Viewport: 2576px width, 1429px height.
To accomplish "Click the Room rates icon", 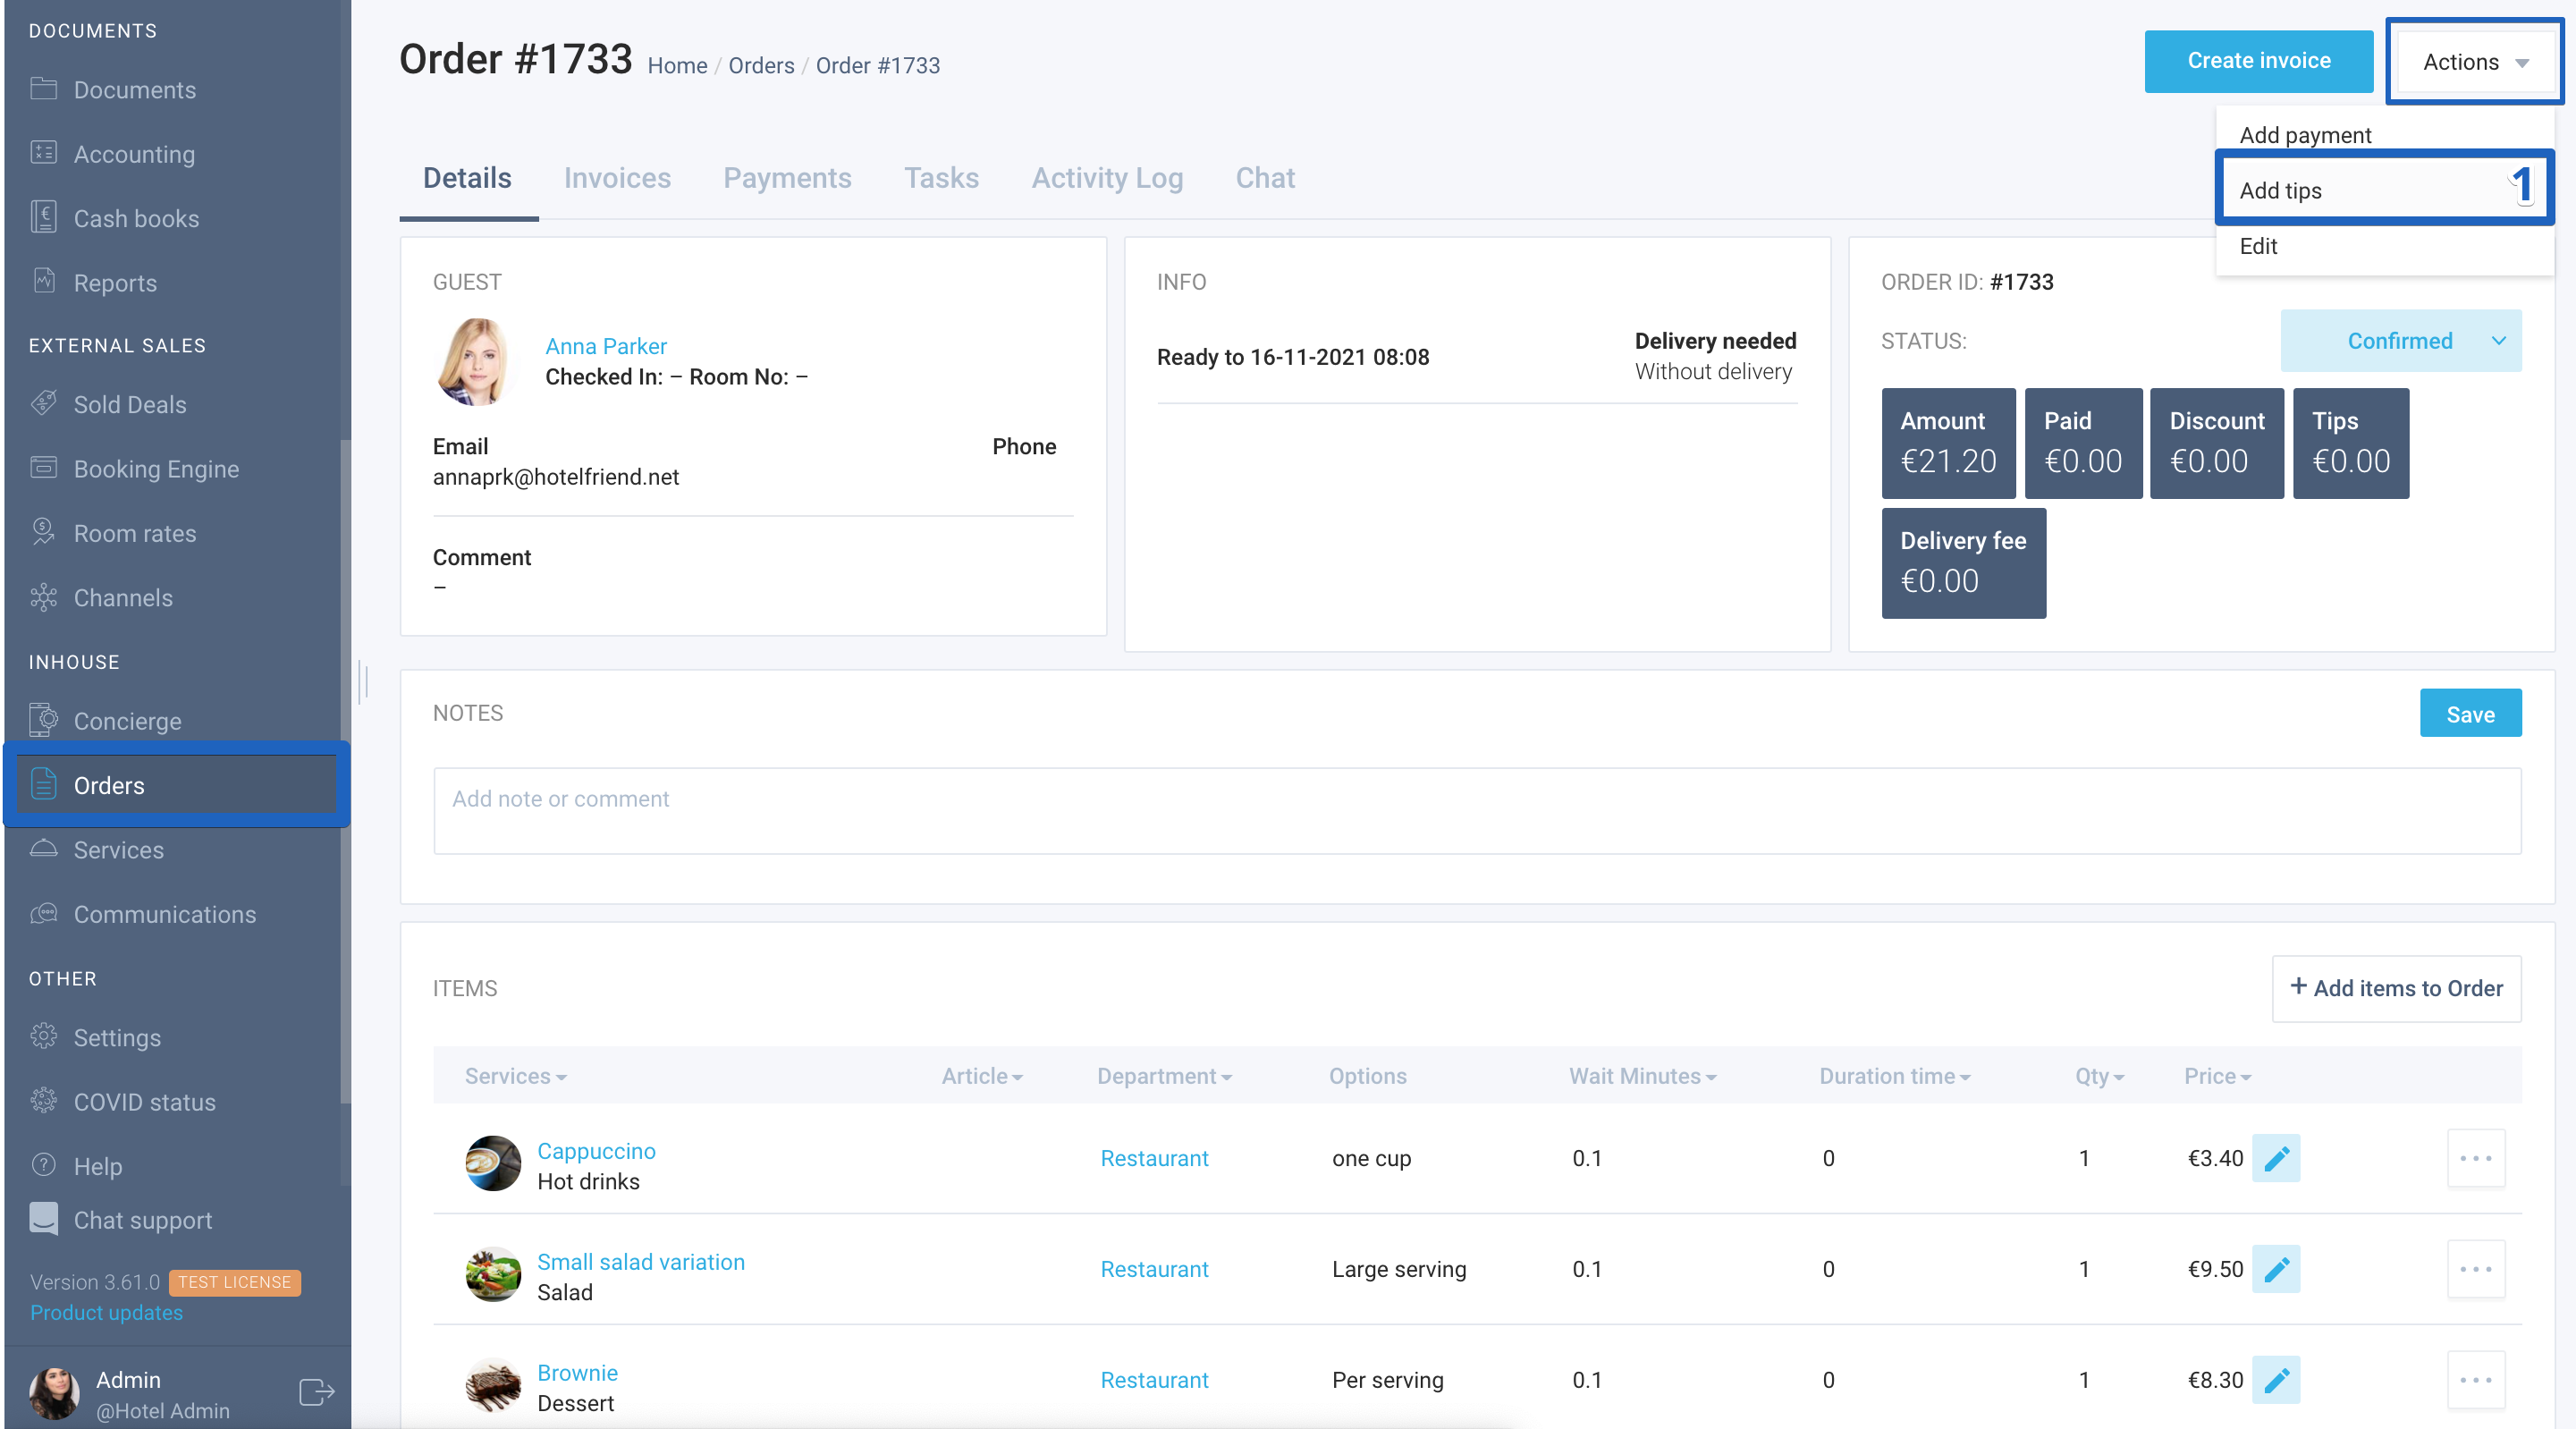I will click(43, 532).
